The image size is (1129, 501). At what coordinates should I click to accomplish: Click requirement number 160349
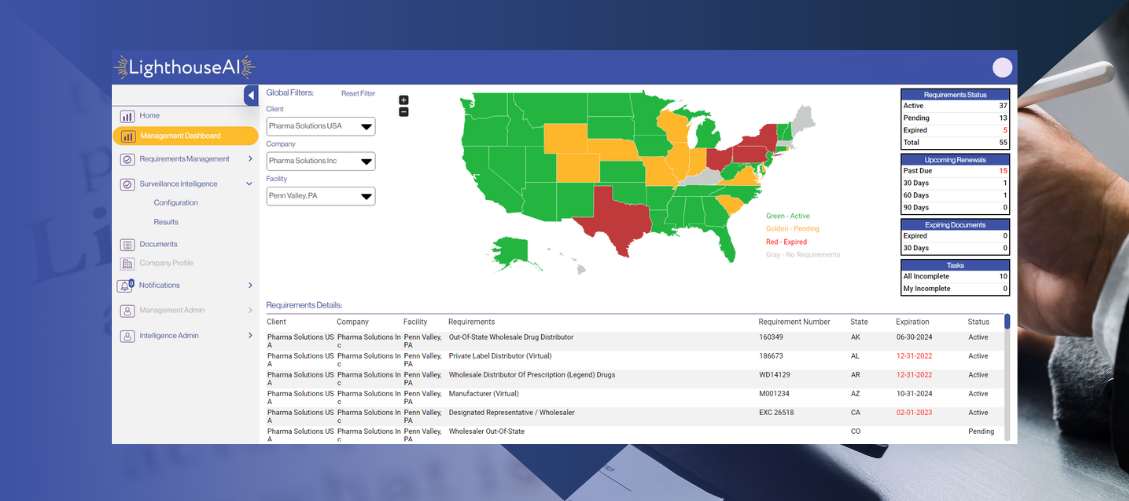pyautogui.click(x=770, y=338)
